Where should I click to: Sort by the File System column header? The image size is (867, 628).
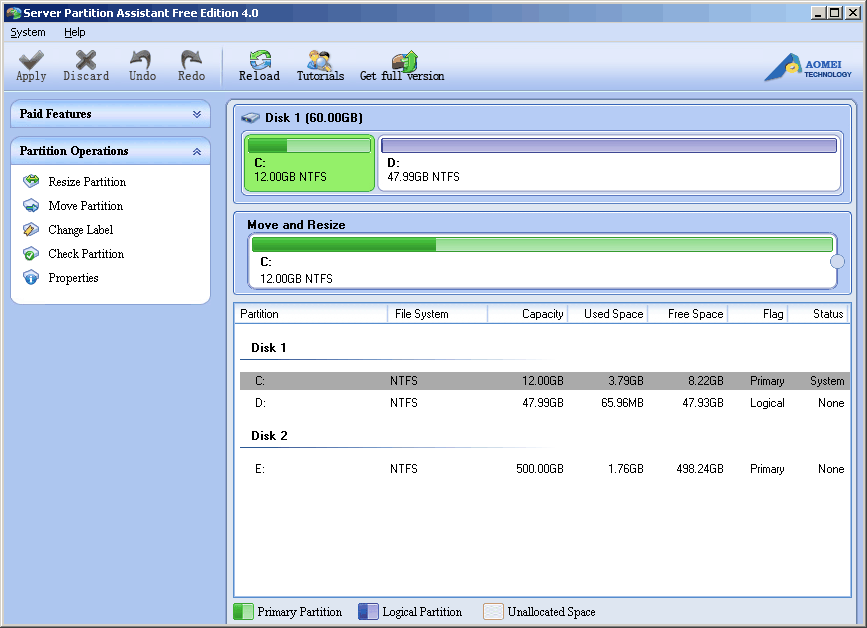tap(437, 313)
